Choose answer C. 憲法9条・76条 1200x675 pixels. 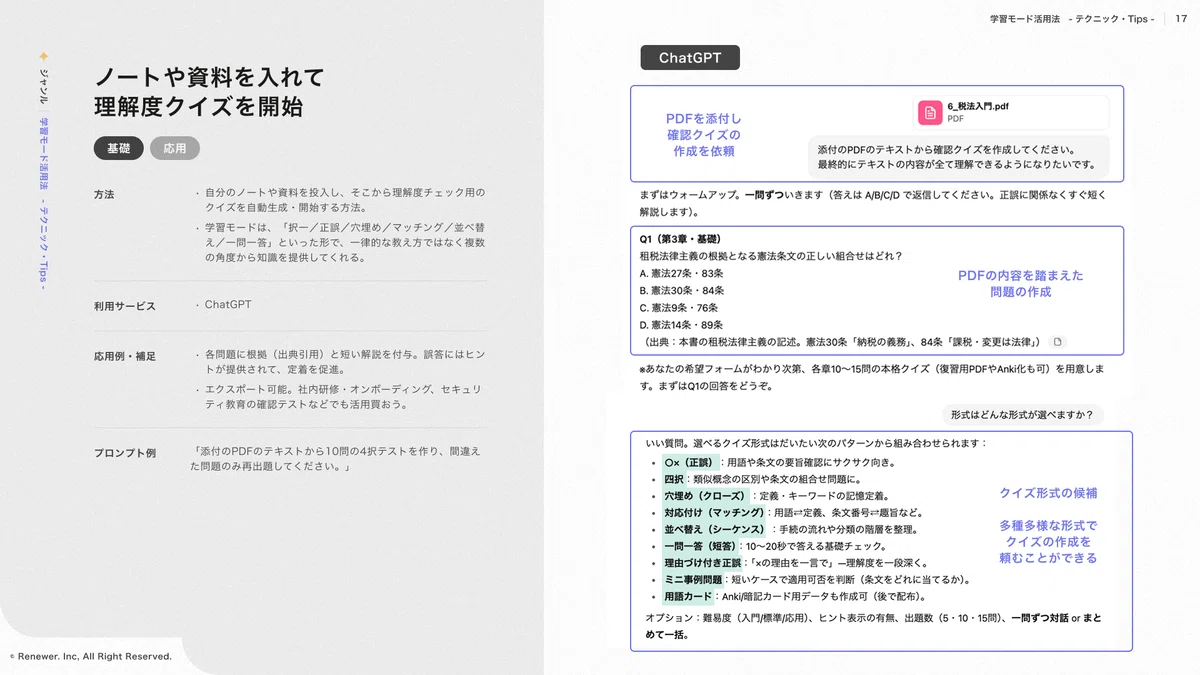679,307
